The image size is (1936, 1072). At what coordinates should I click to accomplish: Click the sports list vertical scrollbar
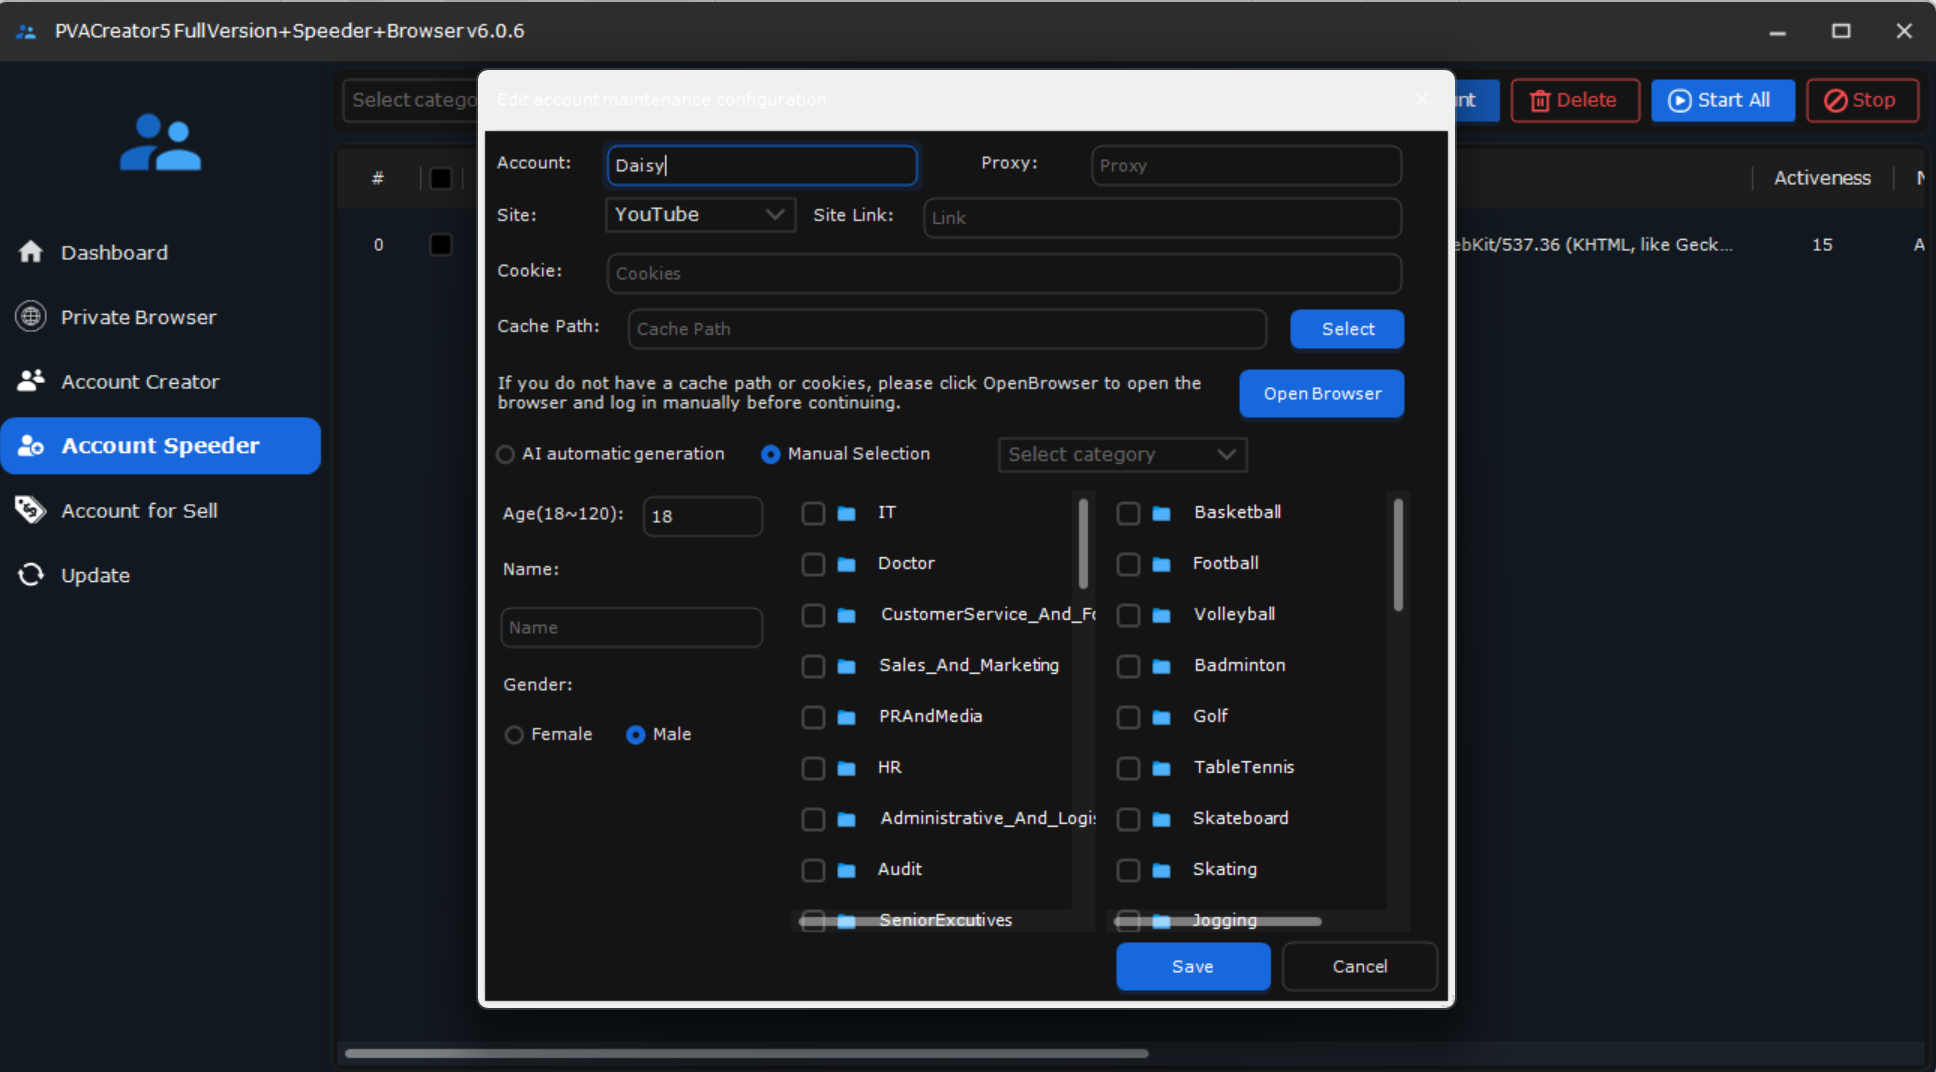[1397, 555]
